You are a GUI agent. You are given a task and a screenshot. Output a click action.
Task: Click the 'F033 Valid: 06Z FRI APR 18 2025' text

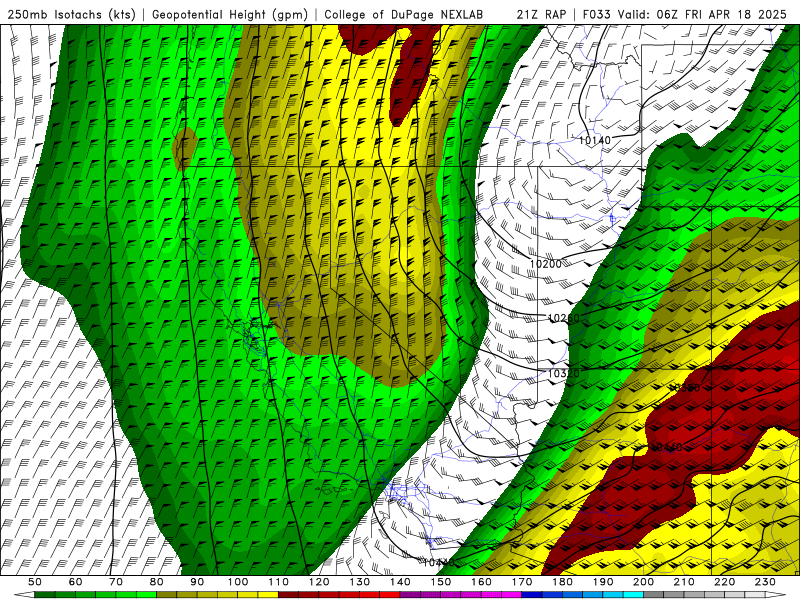pos(684,14)
